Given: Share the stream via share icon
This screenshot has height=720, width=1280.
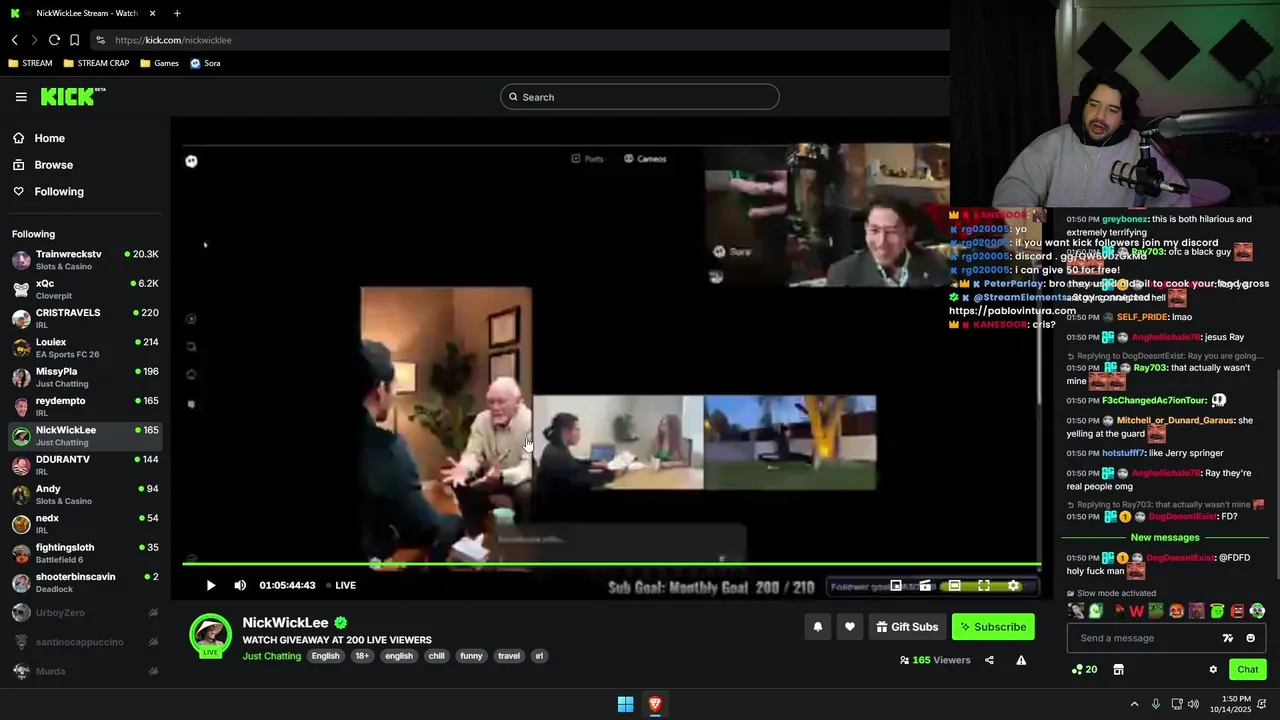Looking at the screenshot, I should point(989,660).
